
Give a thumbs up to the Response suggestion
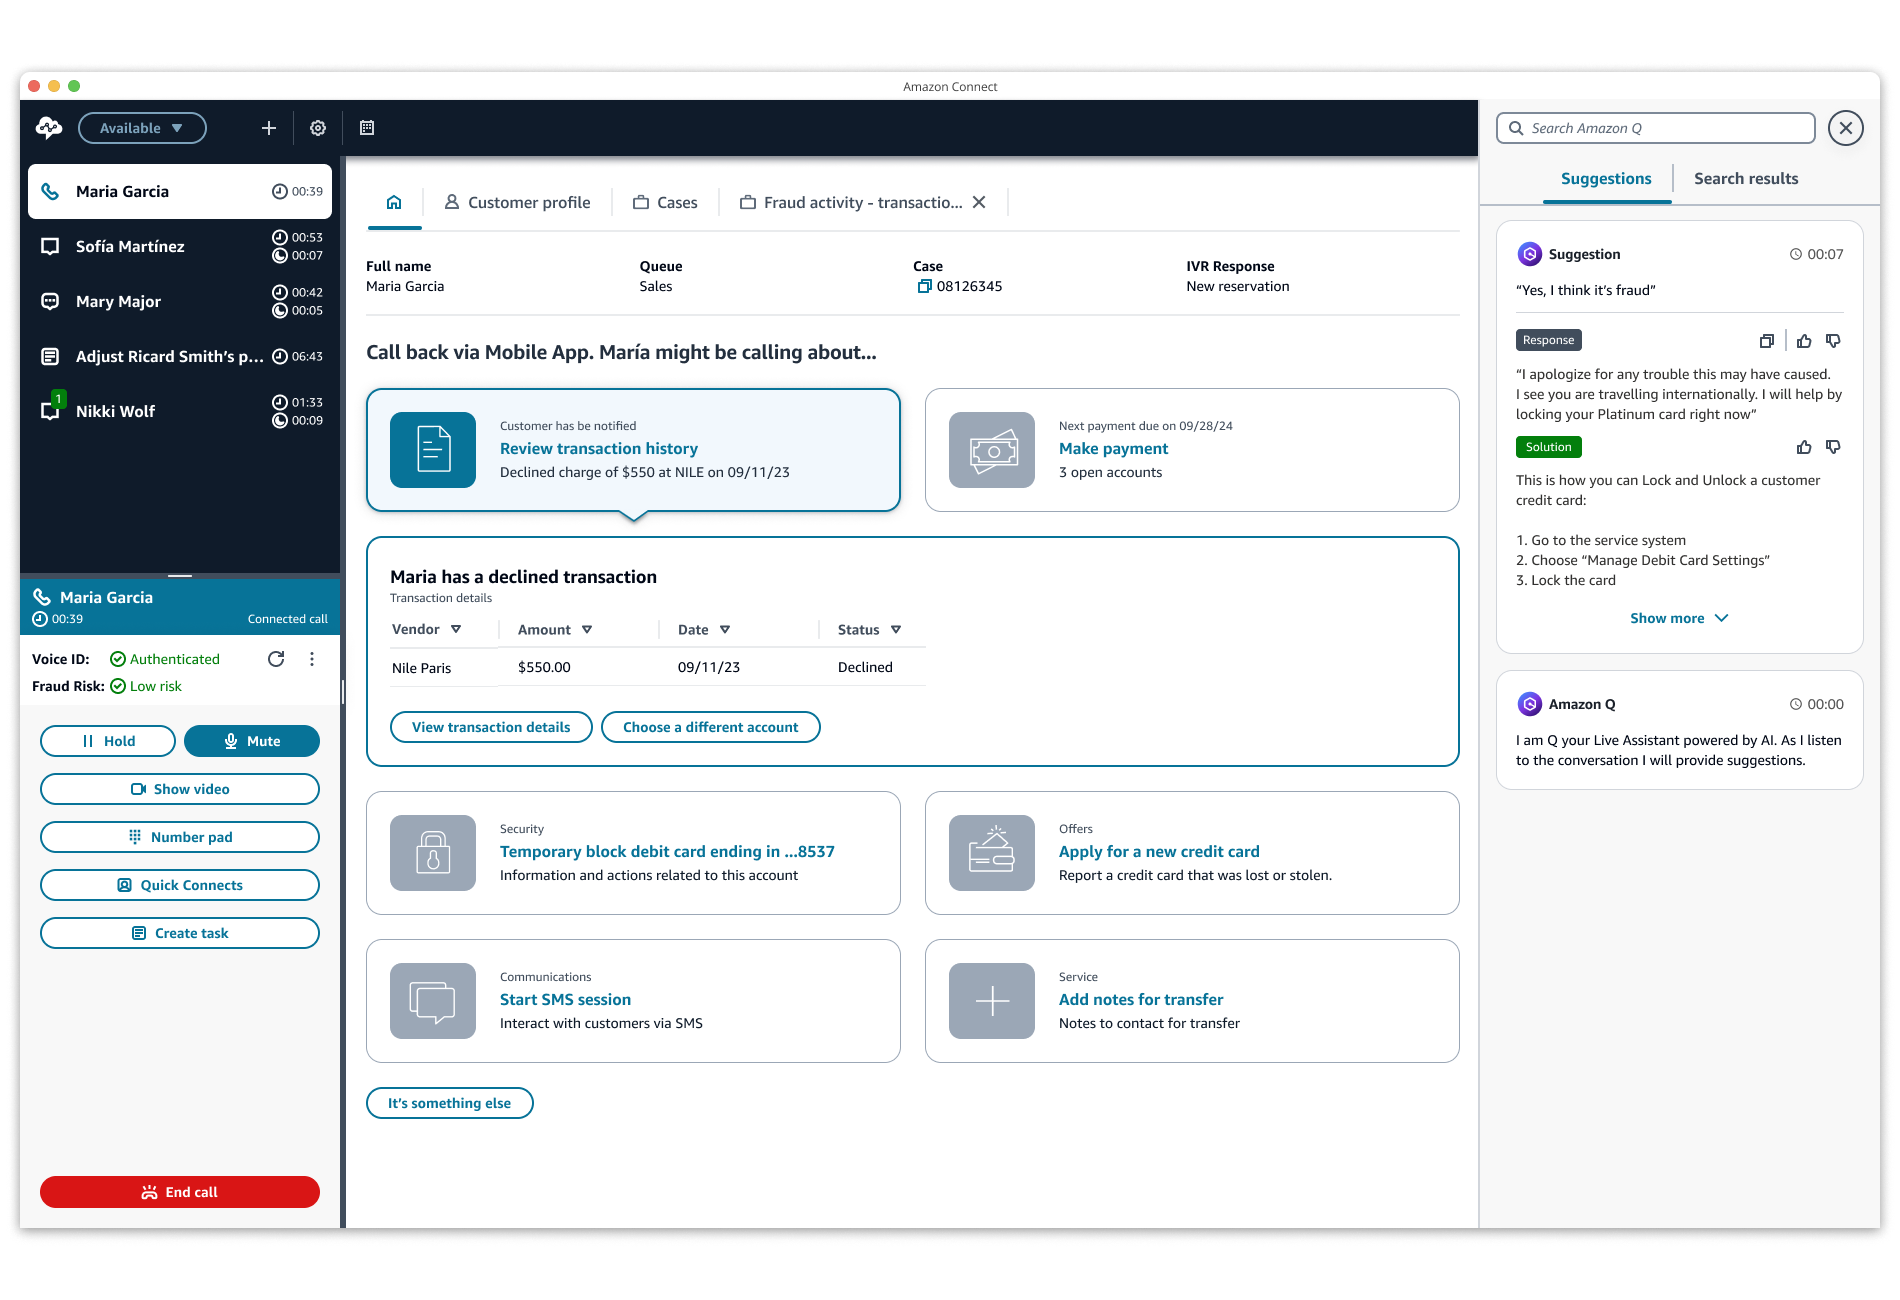pyautogui.click(x=1804, y=340)
